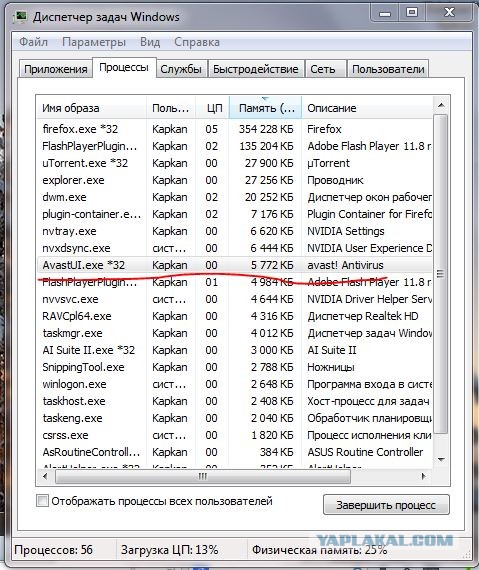The image size is (479, 570).
Task: Select the AI Suite II.exe *32 process
Action: tap(234, 350)
